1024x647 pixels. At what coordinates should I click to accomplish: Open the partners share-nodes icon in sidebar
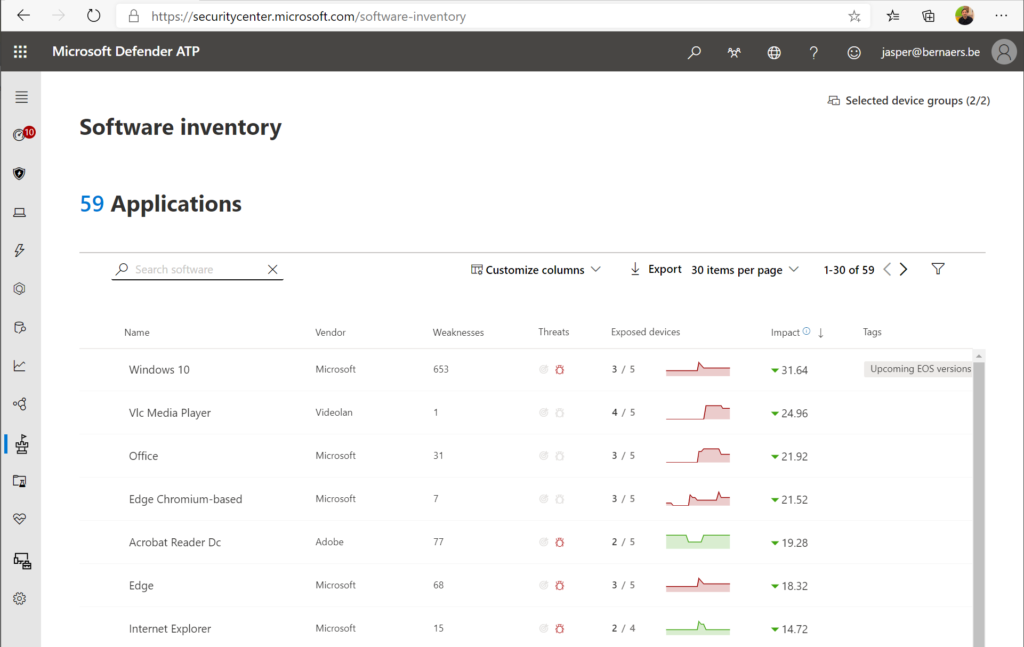pyautogui.click(x=20, y=404)
